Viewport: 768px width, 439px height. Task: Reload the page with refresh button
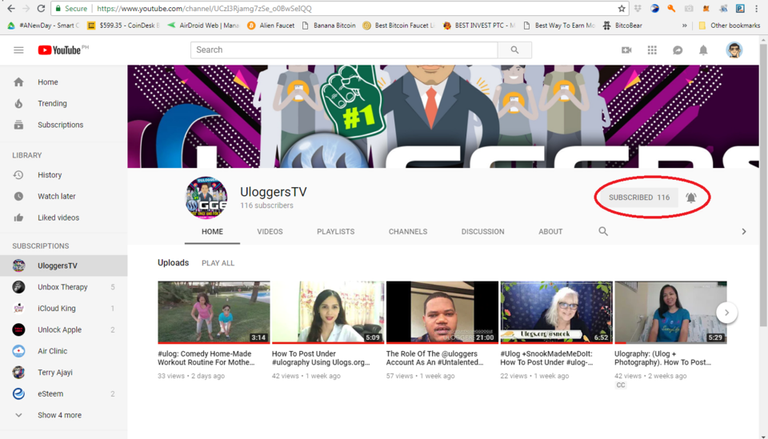(41, 8)
